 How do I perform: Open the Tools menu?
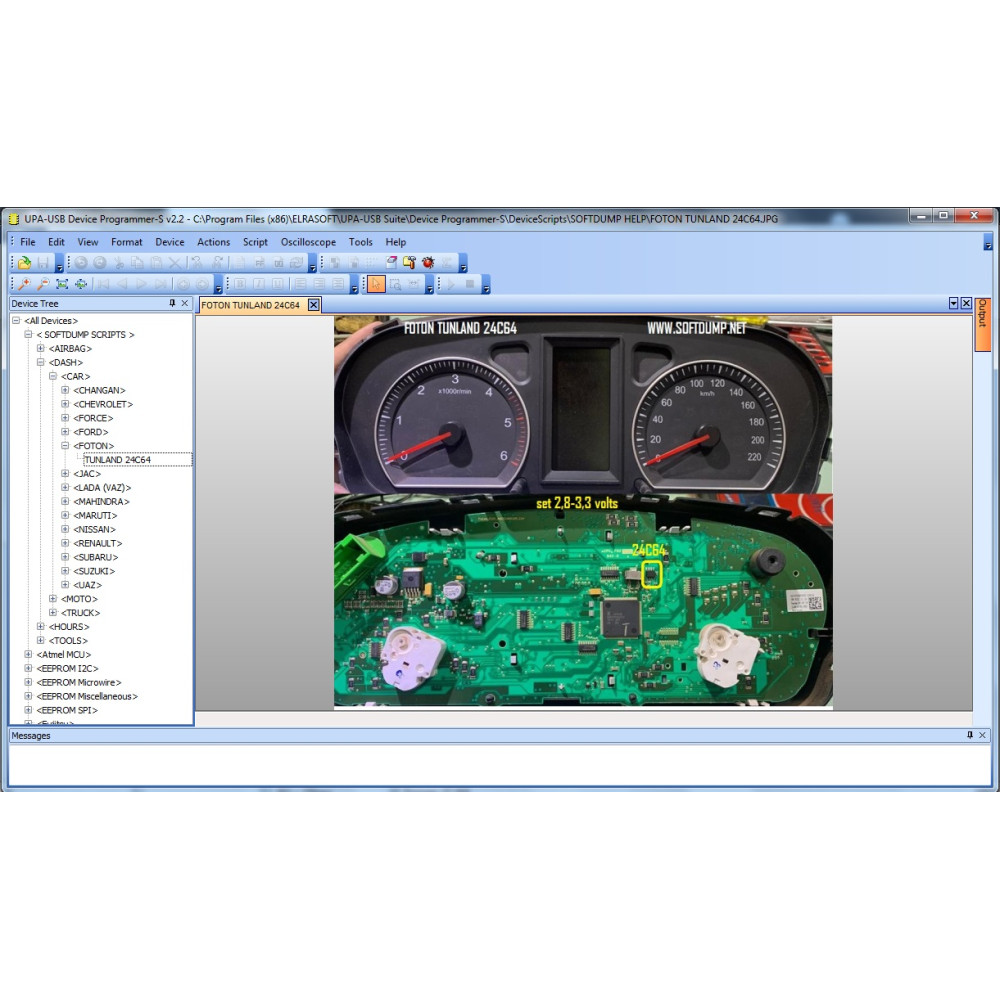(x=360, y=242)
